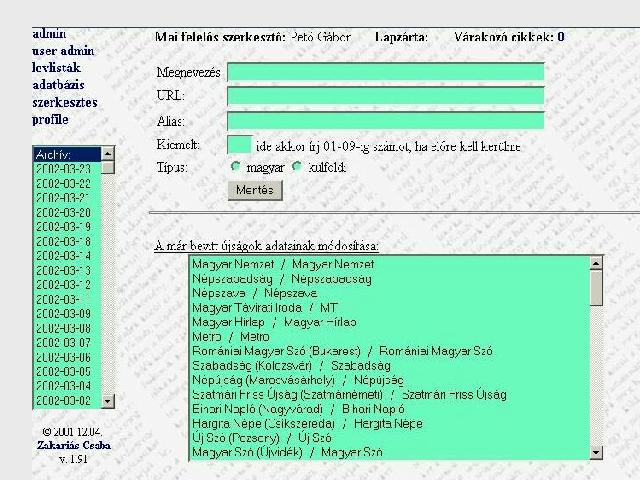Go to levlisták page
The image size is (640, 480).
(56, 68)
